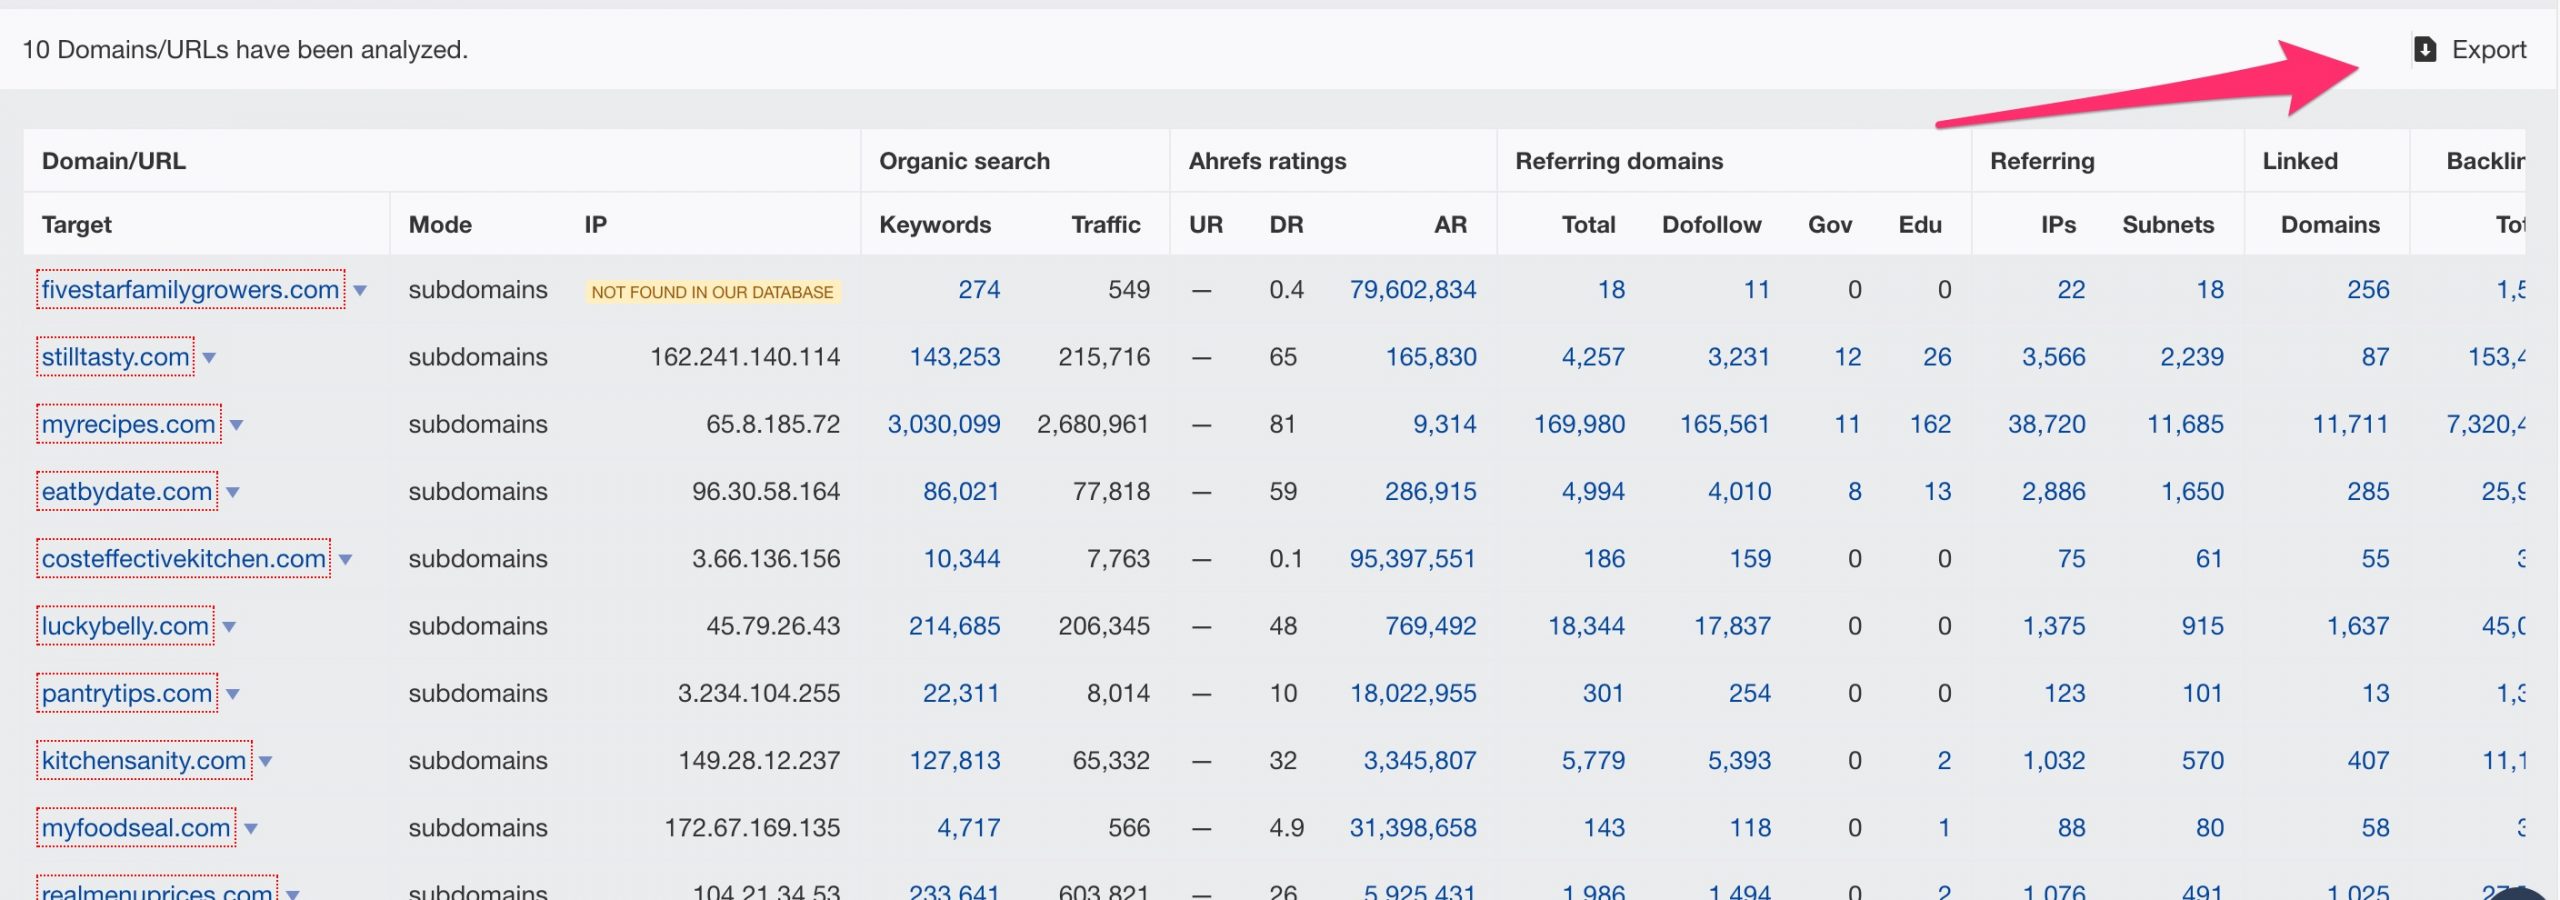The image size is (2560, 900).
Task: Click costeffectivekitchen.com keywords value 10,344
Action: click(961, 558)
